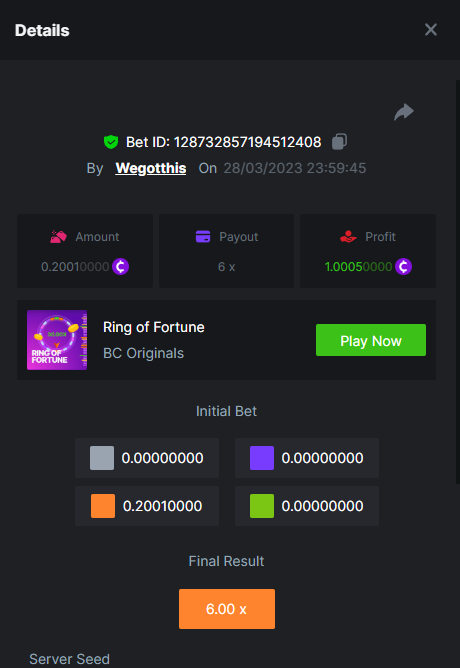Screen dimensions: 460x668
Task: Click the green verified shield icon
Action: (x=111, y=142)
